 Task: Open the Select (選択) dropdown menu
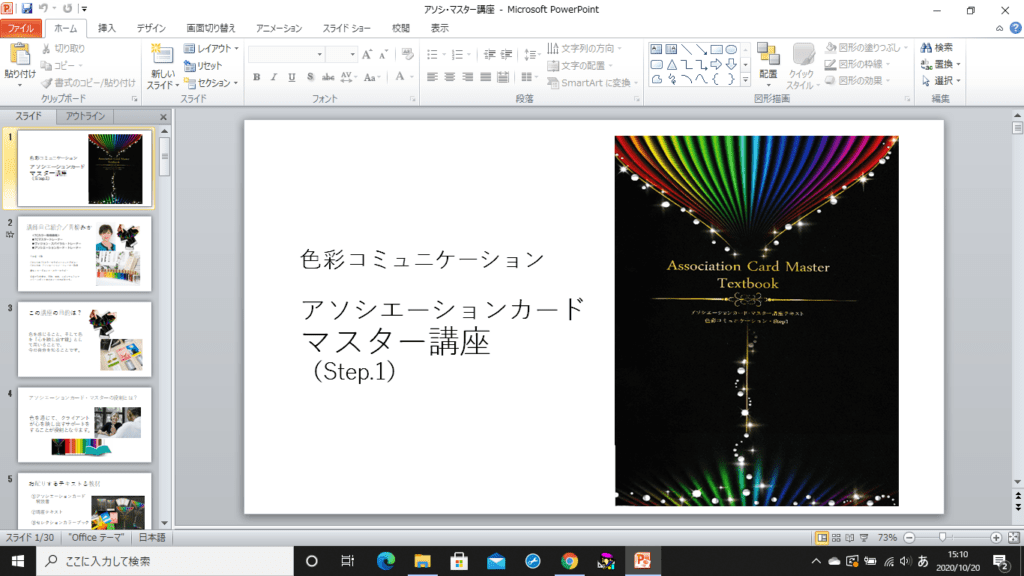[x=942, y=81]
